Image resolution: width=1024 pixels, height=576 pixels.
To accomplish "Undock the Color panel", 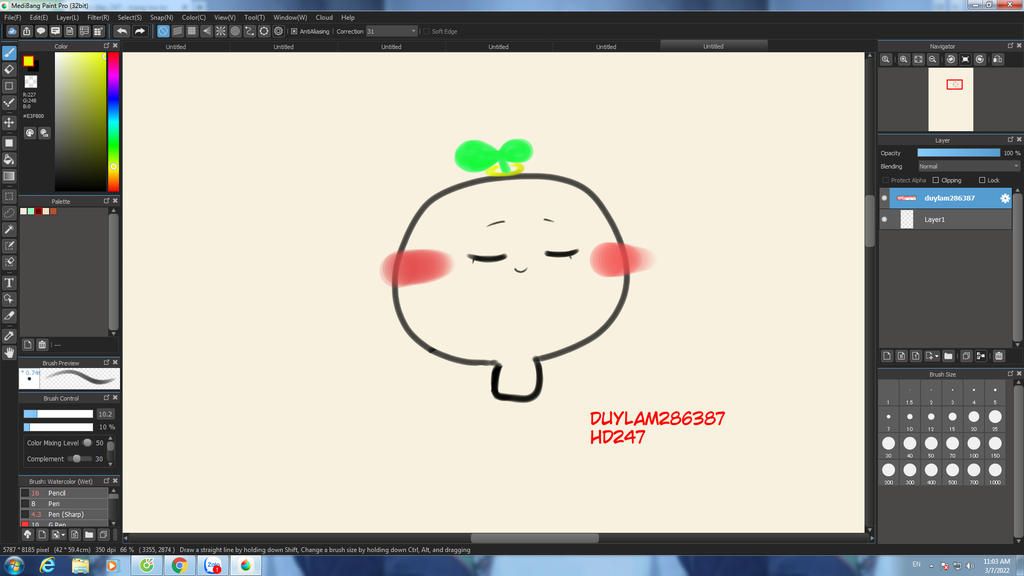I will (x=106, y=46).
